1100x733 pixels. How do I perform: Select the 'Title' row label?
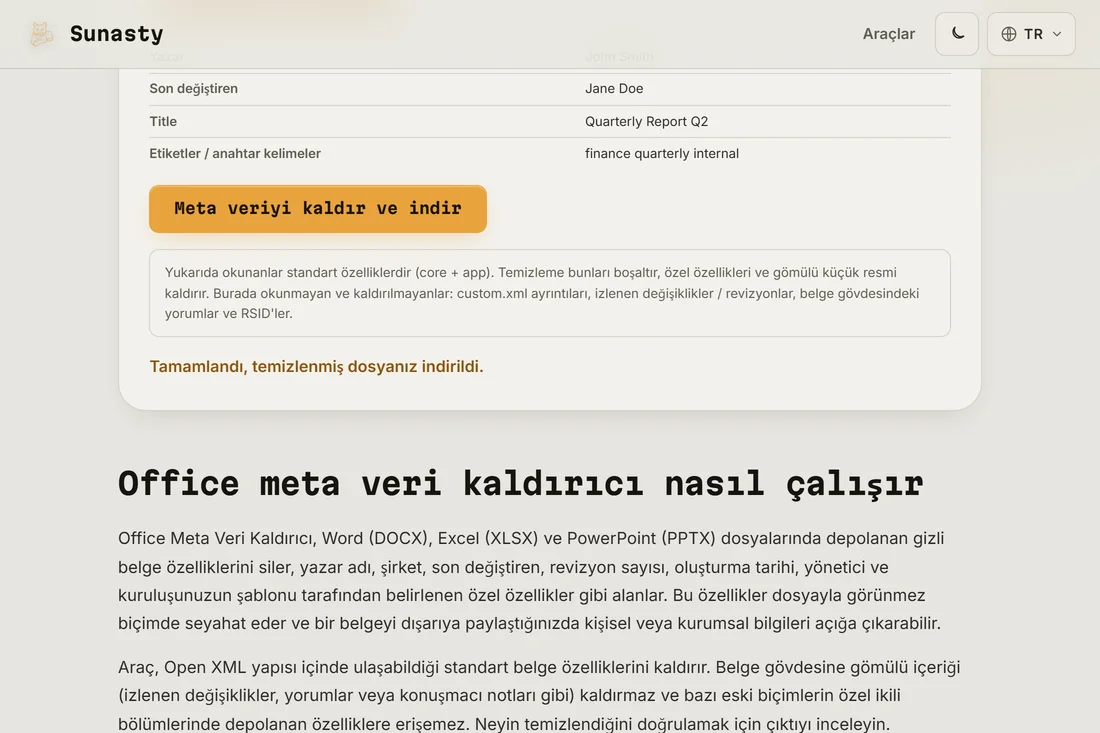(163, 121)
